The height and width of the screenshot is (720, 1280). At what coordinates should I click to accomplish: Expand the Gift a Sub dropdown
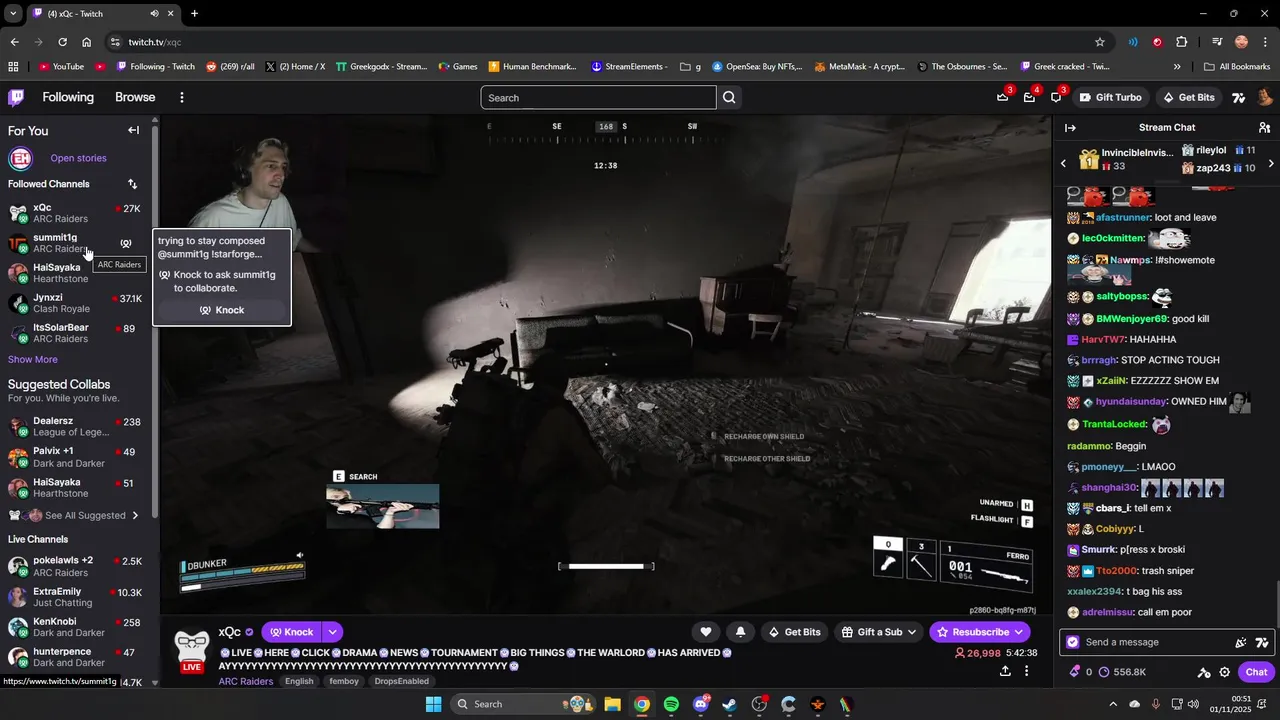pyautogui.click(x=911, y=632)
